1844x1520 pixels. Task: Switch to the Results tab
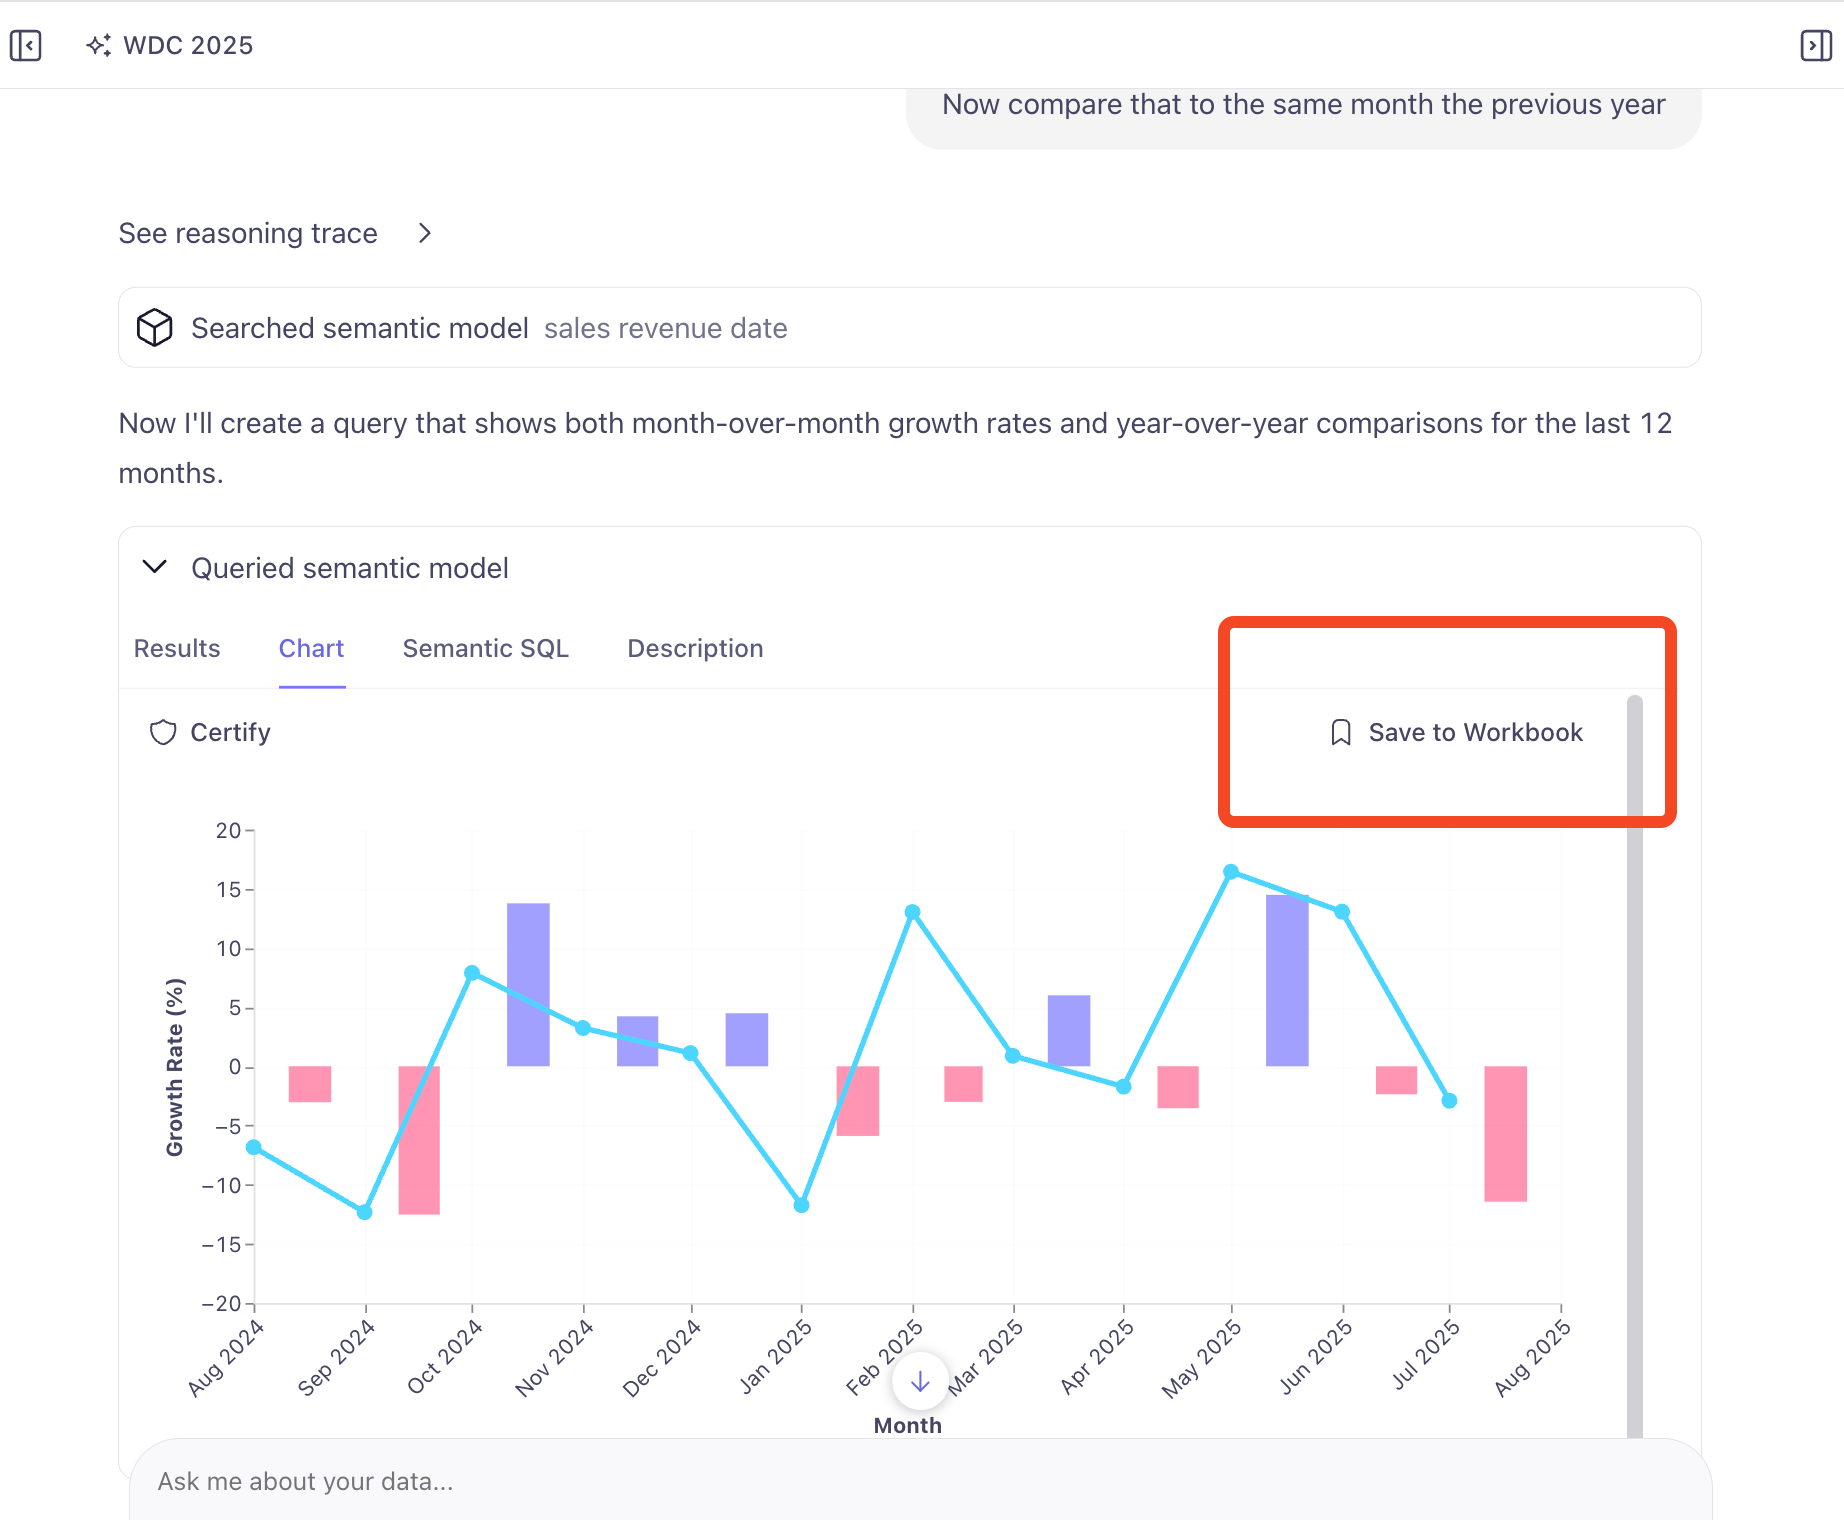[176, 648]
